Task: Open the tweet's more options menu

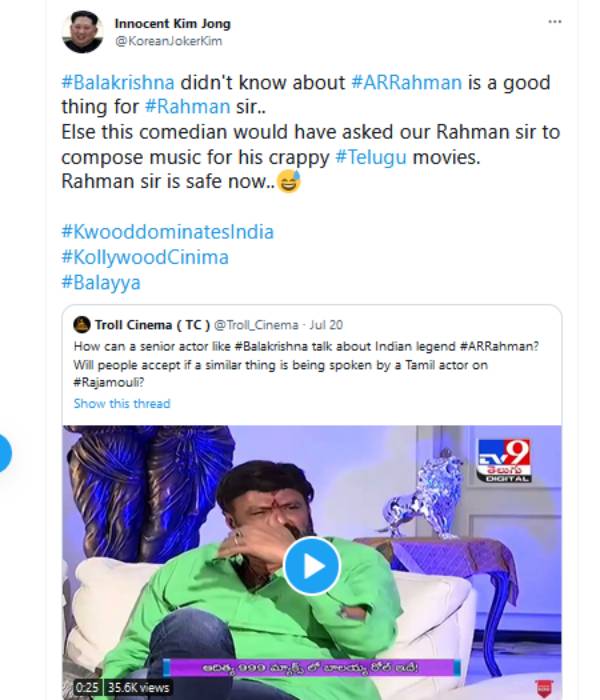Action: [x=555, y=21]
